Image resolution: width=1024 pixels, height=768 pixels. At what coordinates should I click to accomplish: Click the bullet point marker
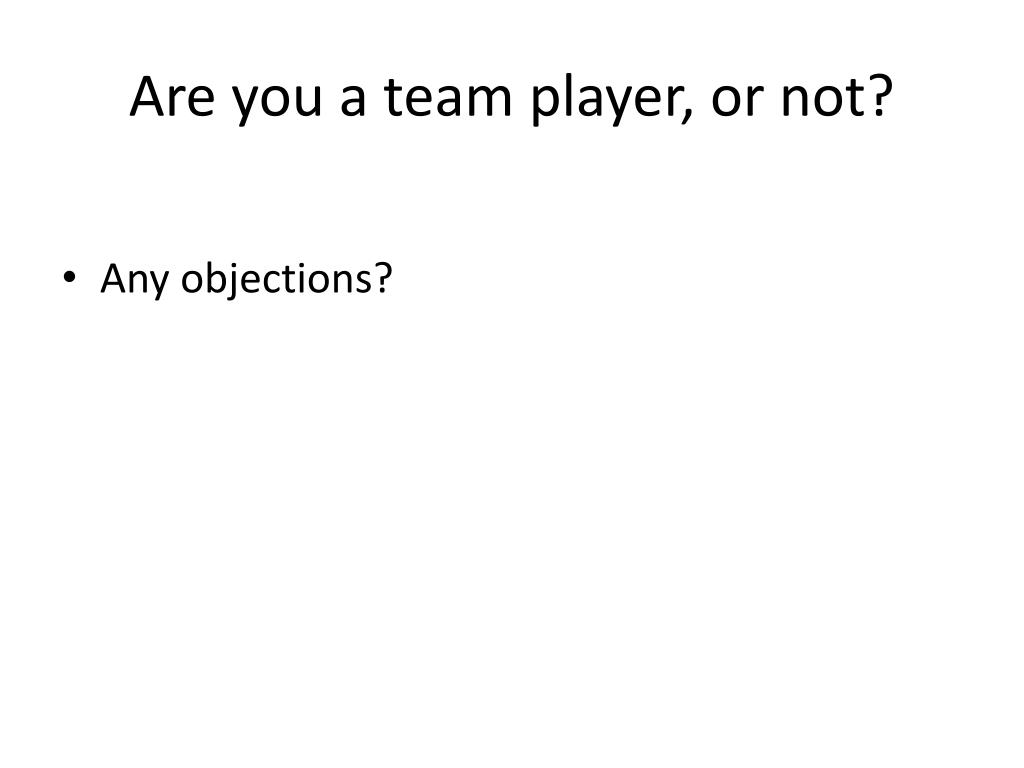click(x=69, y=278)
